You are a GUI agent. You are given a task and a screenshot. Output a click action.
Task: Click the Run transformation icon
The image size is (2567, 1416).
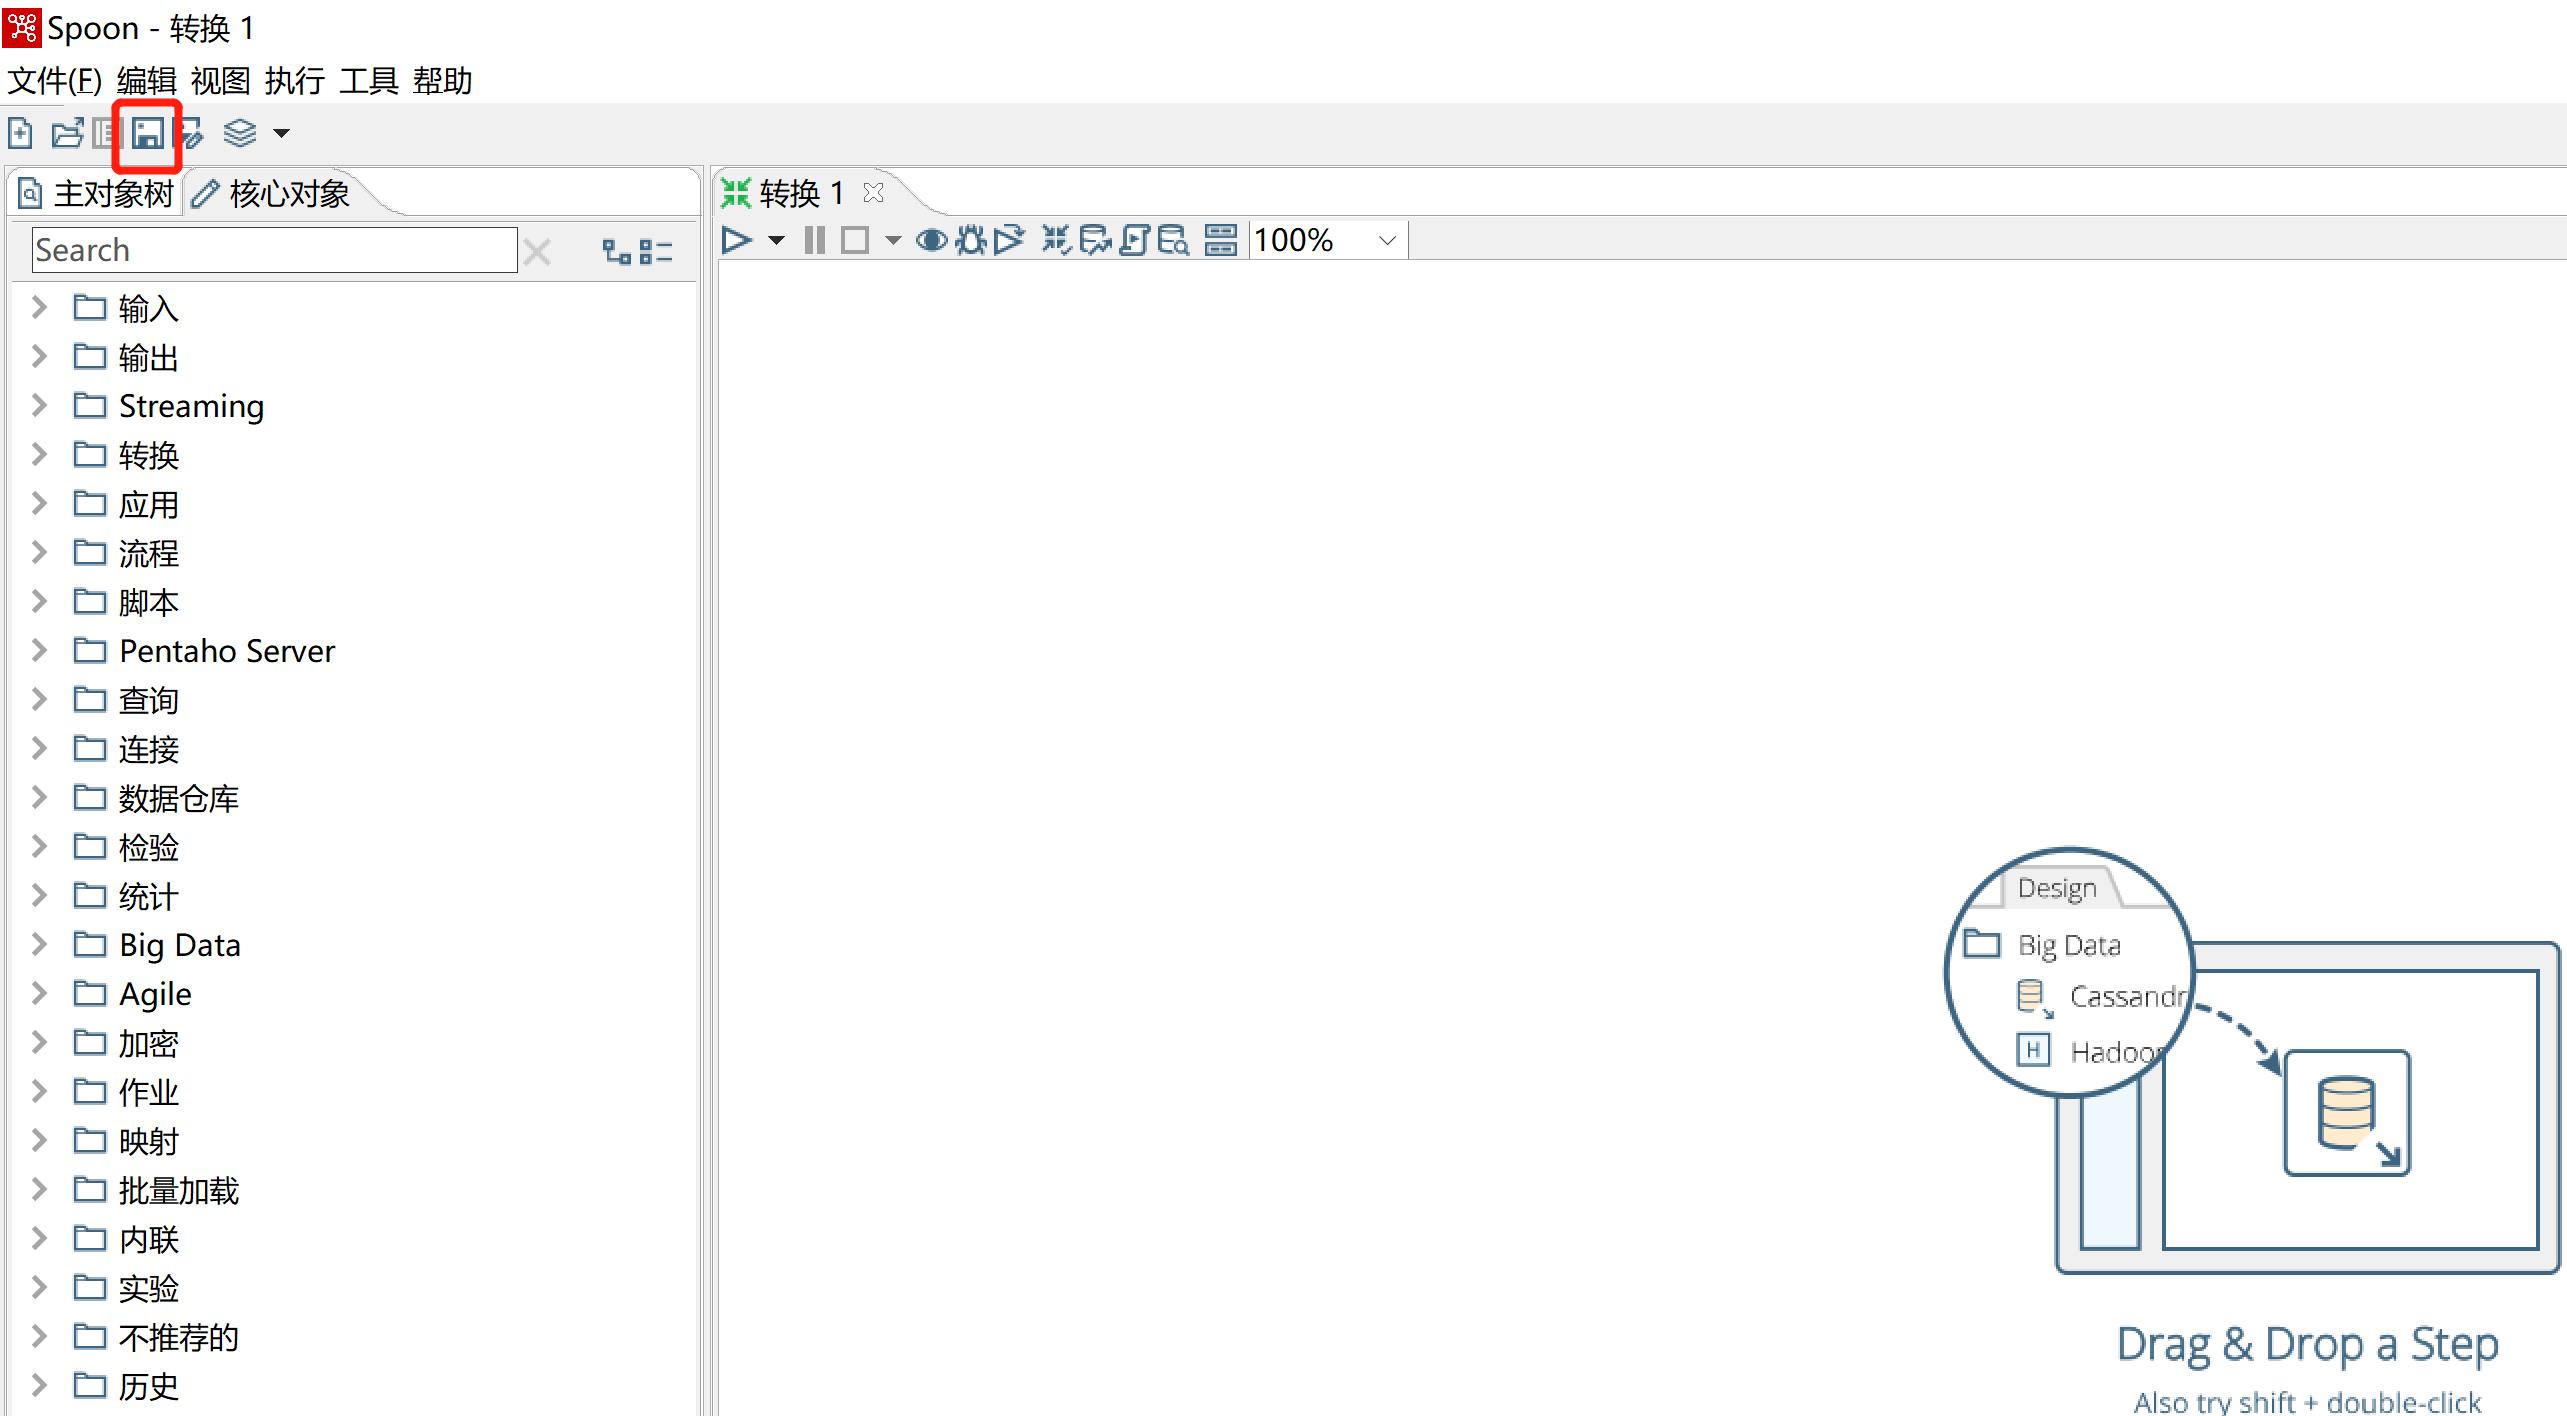[x=736, y=241]
